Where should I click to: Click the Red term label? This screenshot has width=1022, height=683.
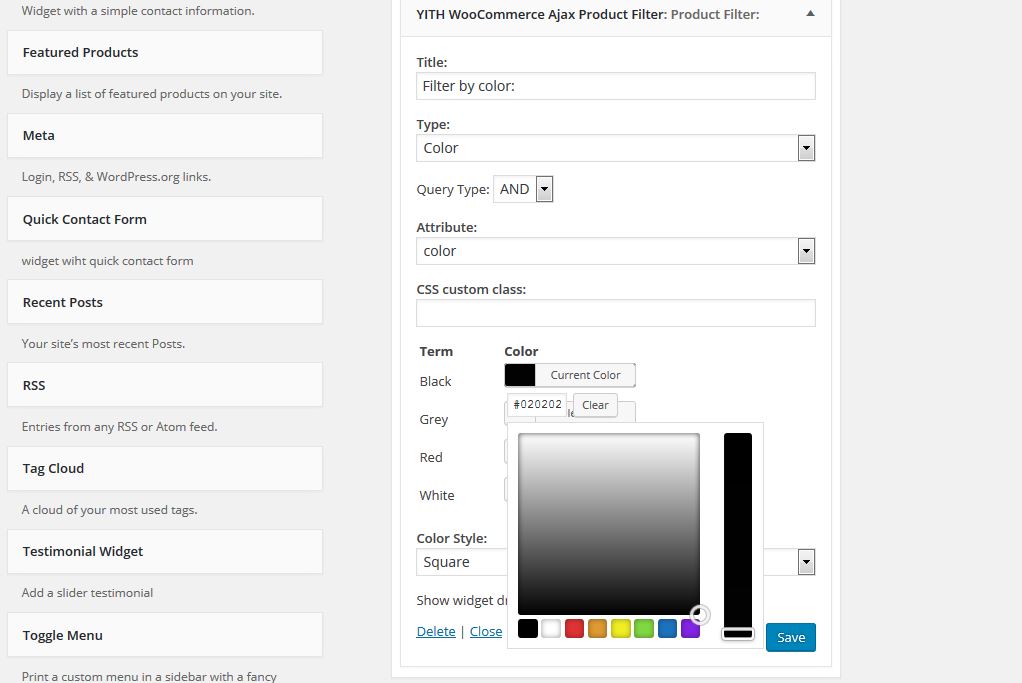431,457
